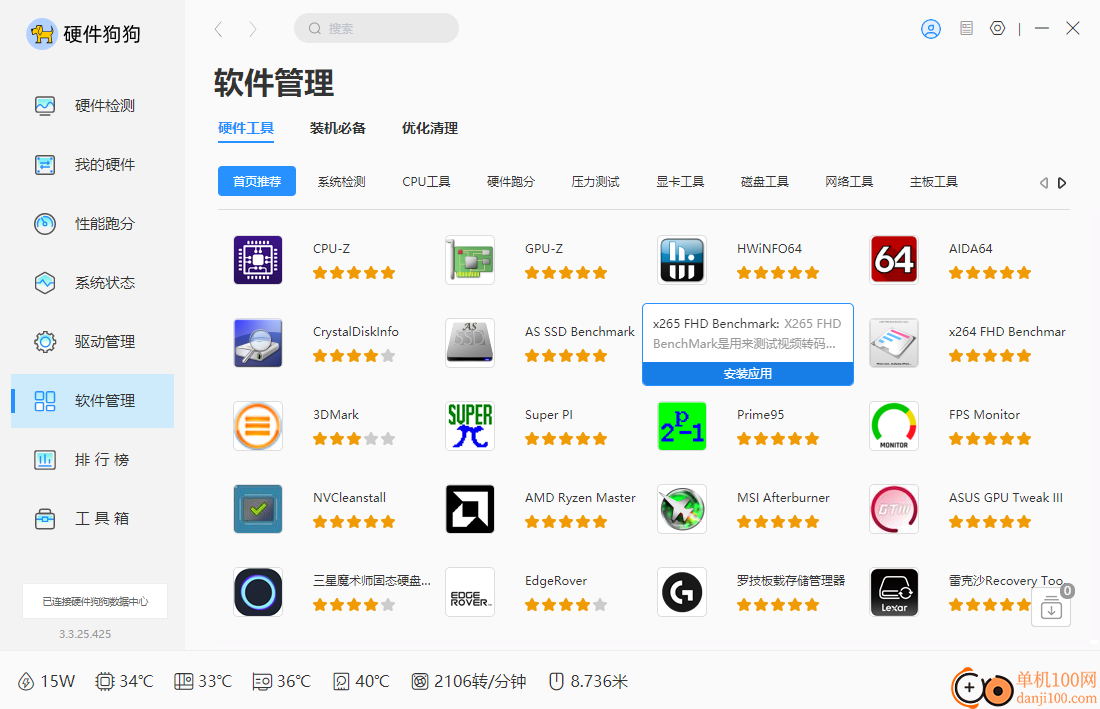Click the fan speed 2106转/分钟 indicator
Viewport: 1100px width, 709px height.
pyautogui.click(x=469, y=682)
